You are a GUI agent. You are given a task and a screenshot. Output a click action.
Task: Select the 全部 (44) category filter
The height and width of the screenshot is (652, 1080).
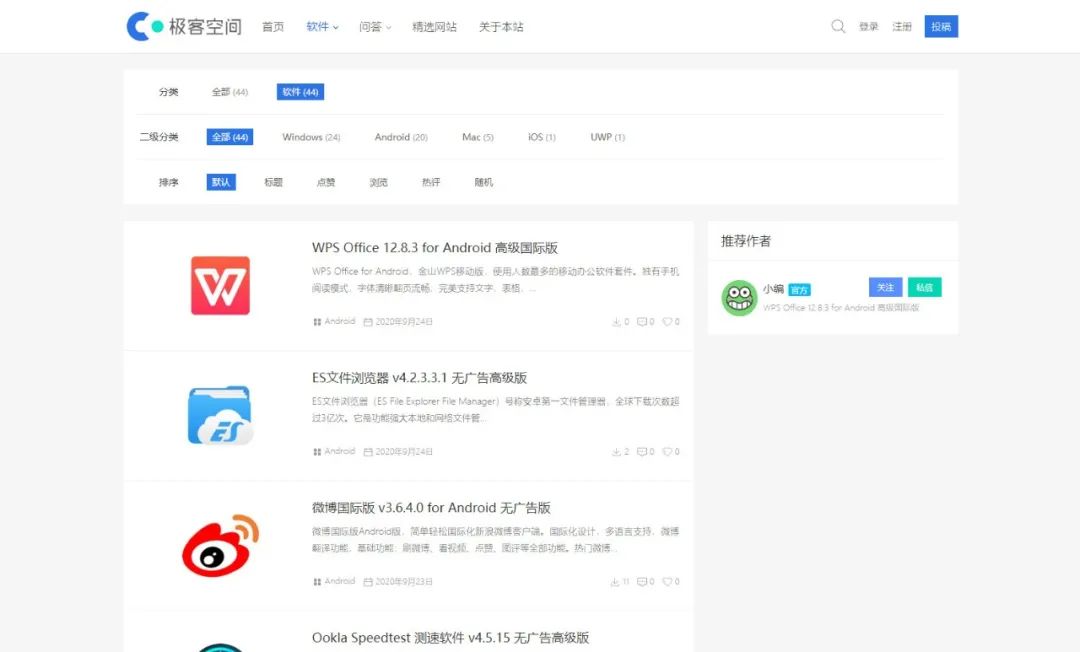click(x=229, y=92)
